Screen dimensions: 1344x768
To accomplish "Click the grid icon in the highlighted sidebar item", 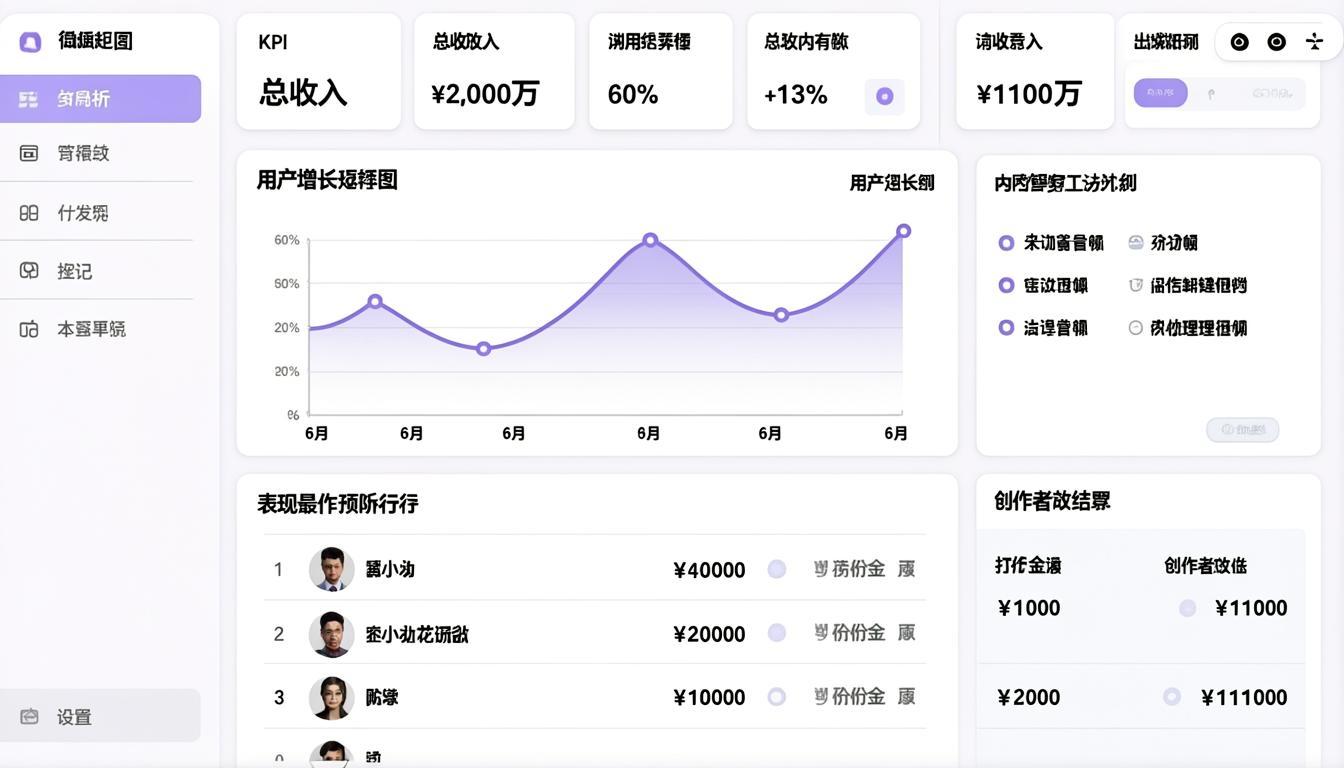I will click(28, 99).
